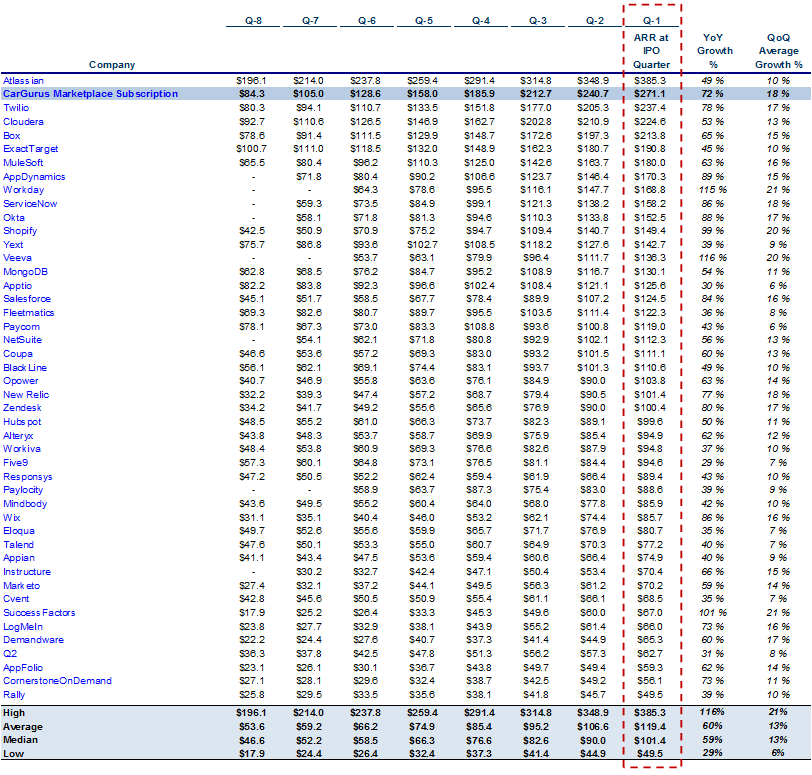Click CarGurus' $271.1 ARR value

coord(650,94)
